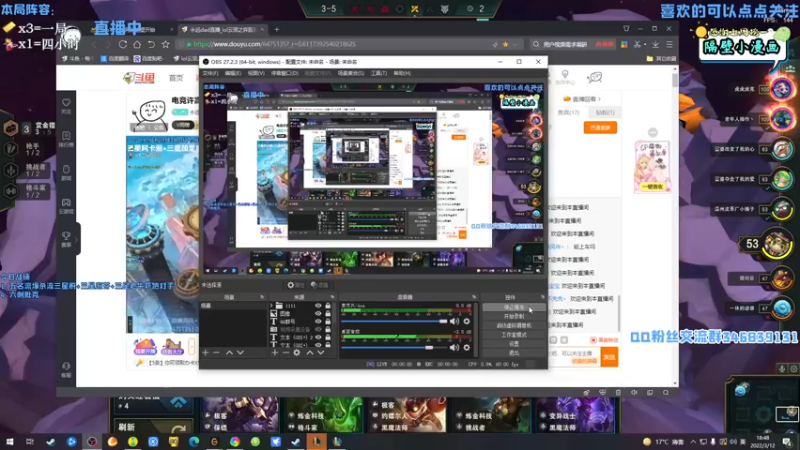
Task: Click the 工作室模式 studio mode button
Action: (514, 335)
